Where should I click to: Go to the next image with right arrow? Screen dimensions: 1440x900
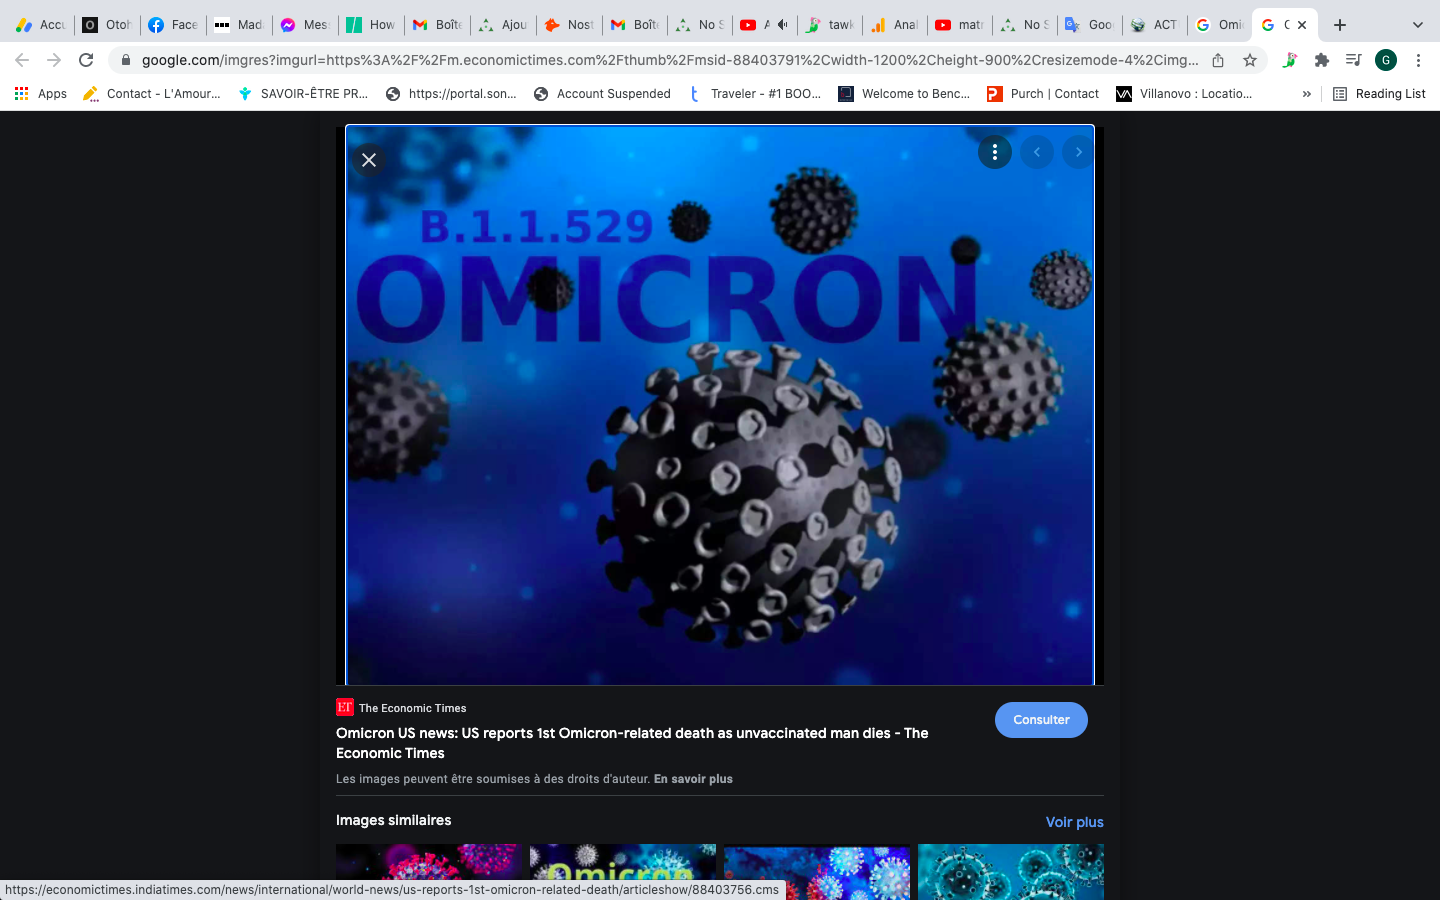coord(1078,152)
